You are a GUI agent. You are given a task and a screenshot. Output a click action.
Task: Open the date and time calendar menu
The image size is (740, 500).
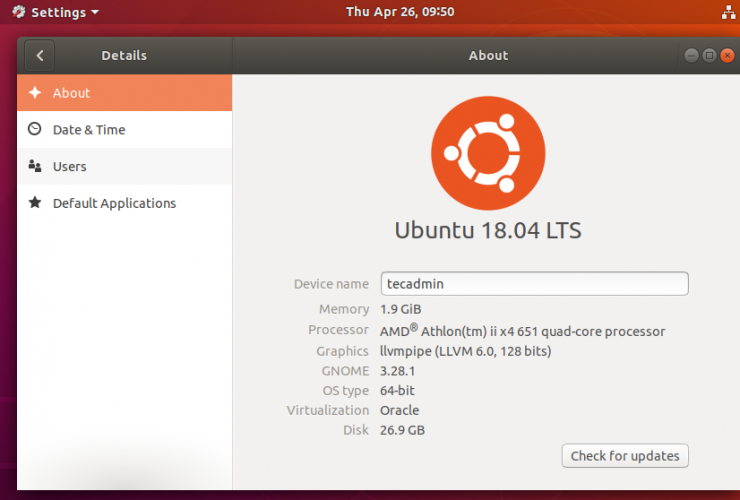coord(400,12)
